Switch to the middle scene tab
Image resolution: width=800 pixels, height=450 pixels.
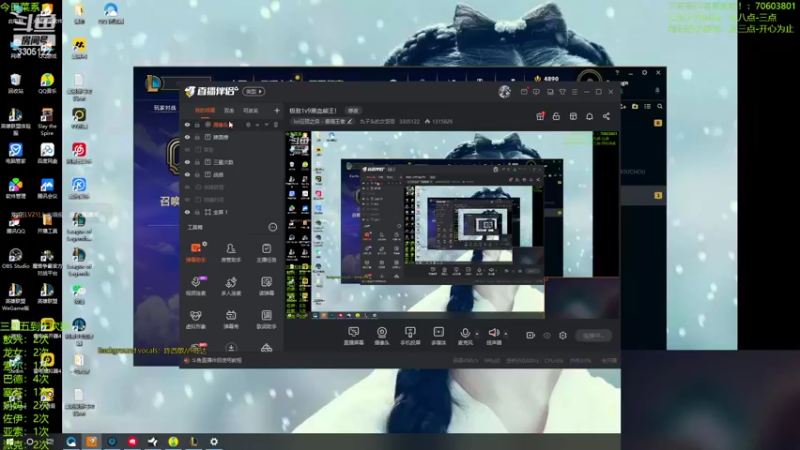click(229, 111)
